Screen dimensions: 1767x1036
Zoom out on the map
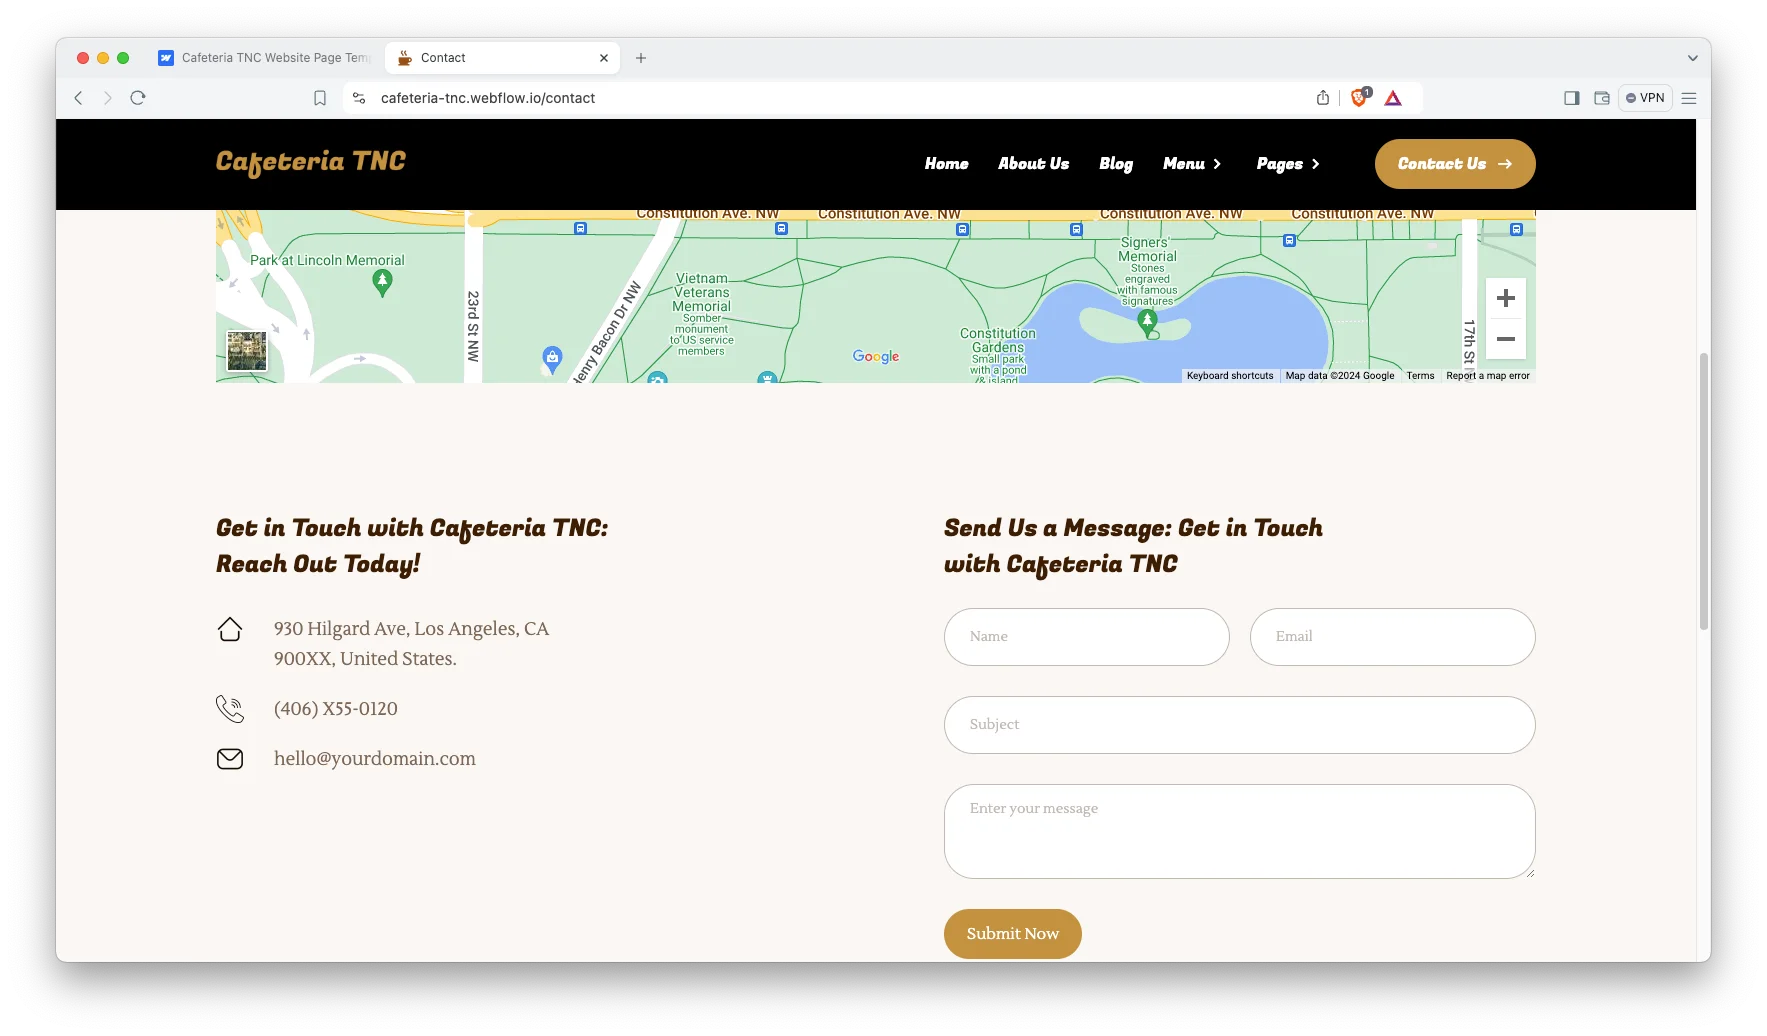[1505, 340]
